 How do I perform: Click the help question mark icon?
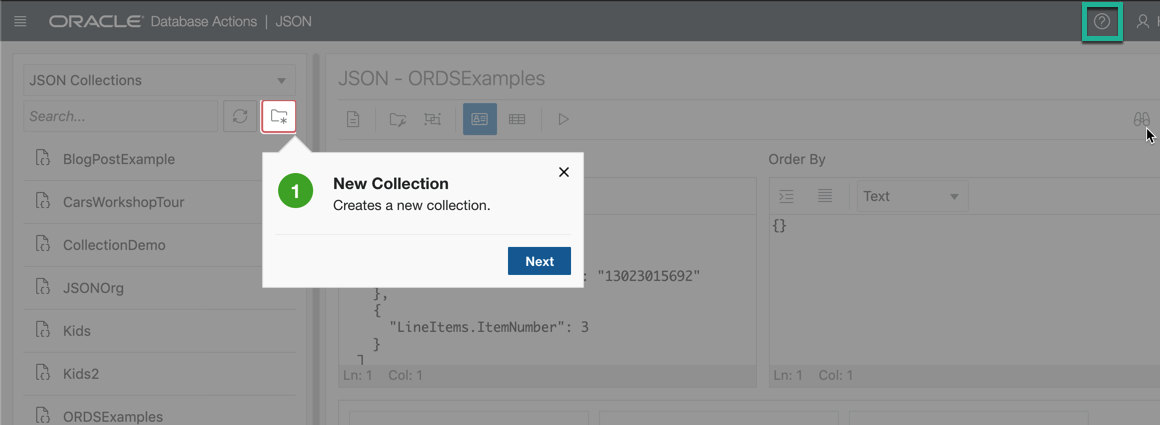coord(1102,21)
